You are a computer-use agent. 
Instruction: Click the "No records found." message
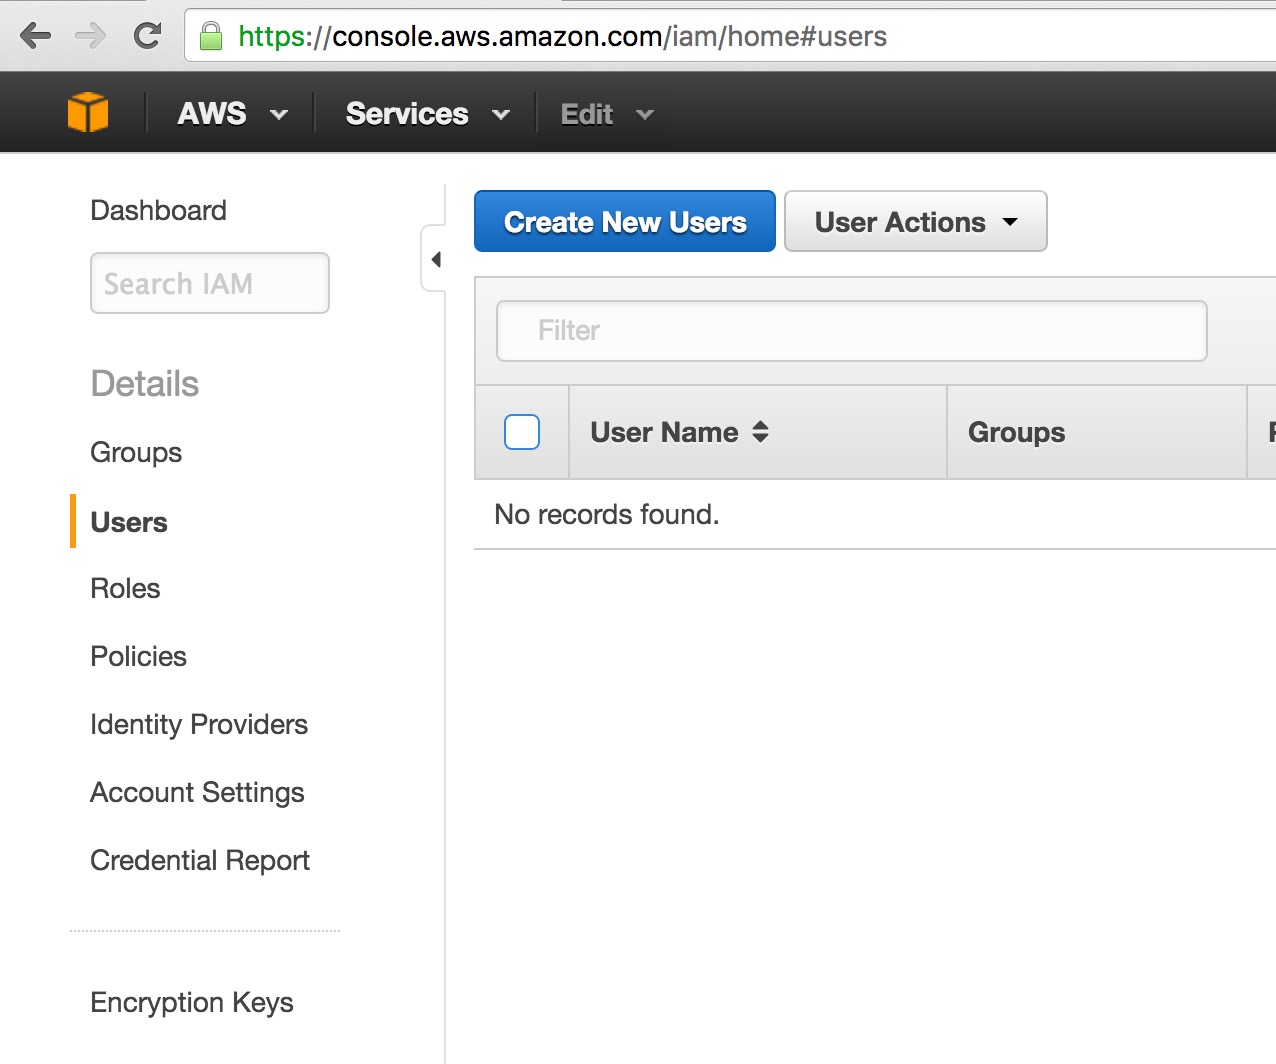coord(607,514)
